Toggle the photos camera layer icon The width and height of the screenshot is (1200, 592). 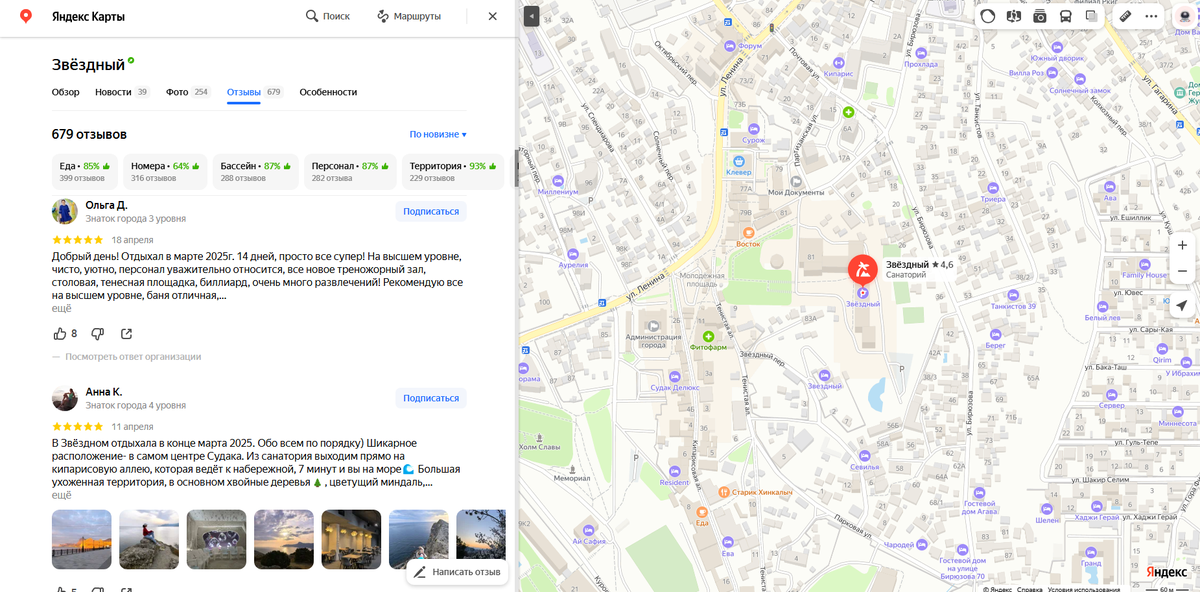pyautogui.click(x=1040, y=16)
